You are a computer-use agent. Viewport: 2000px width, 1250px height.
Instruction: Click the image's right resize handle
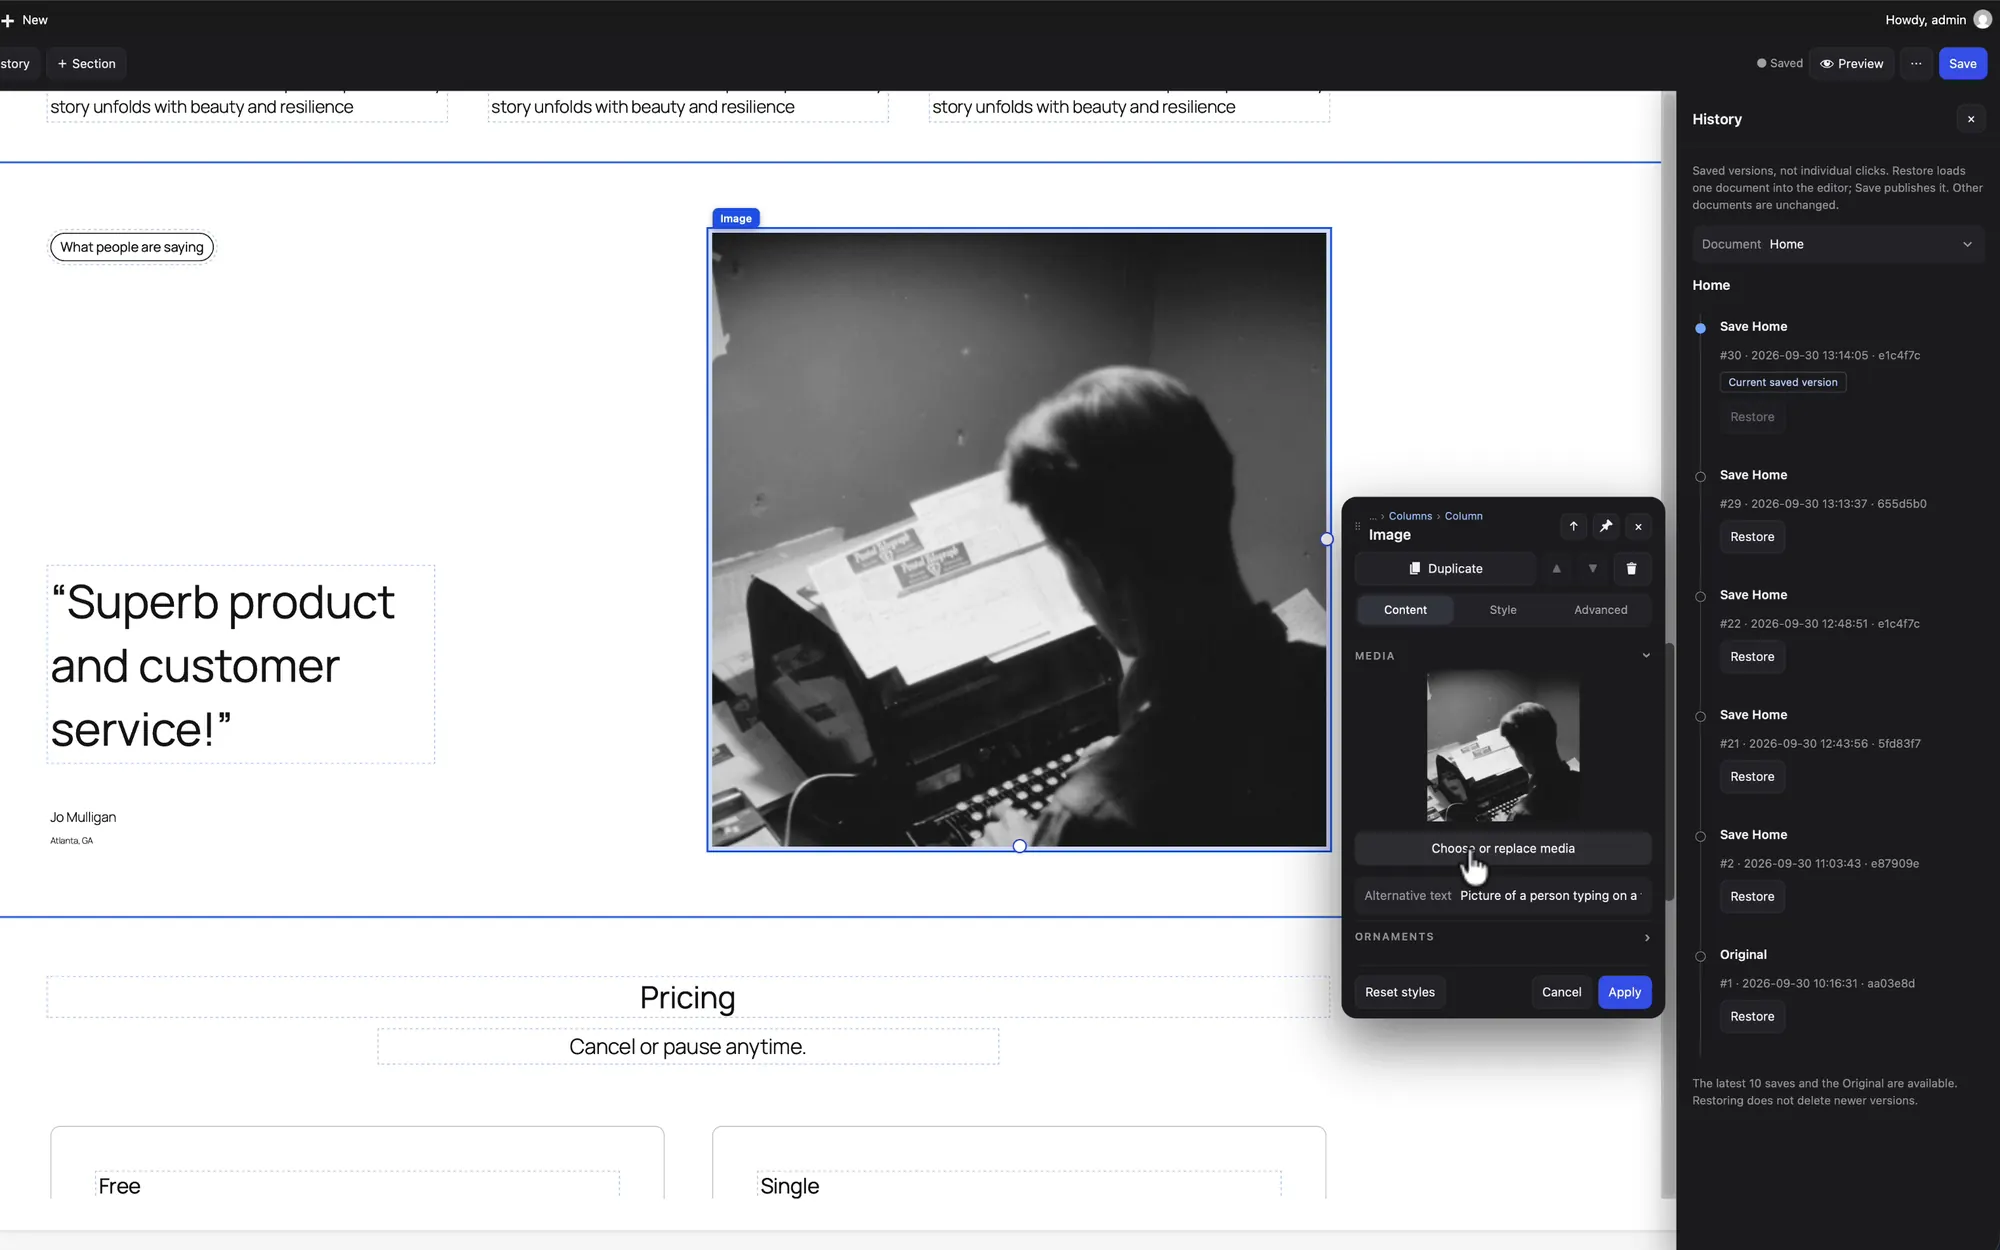coord(1327,539)
